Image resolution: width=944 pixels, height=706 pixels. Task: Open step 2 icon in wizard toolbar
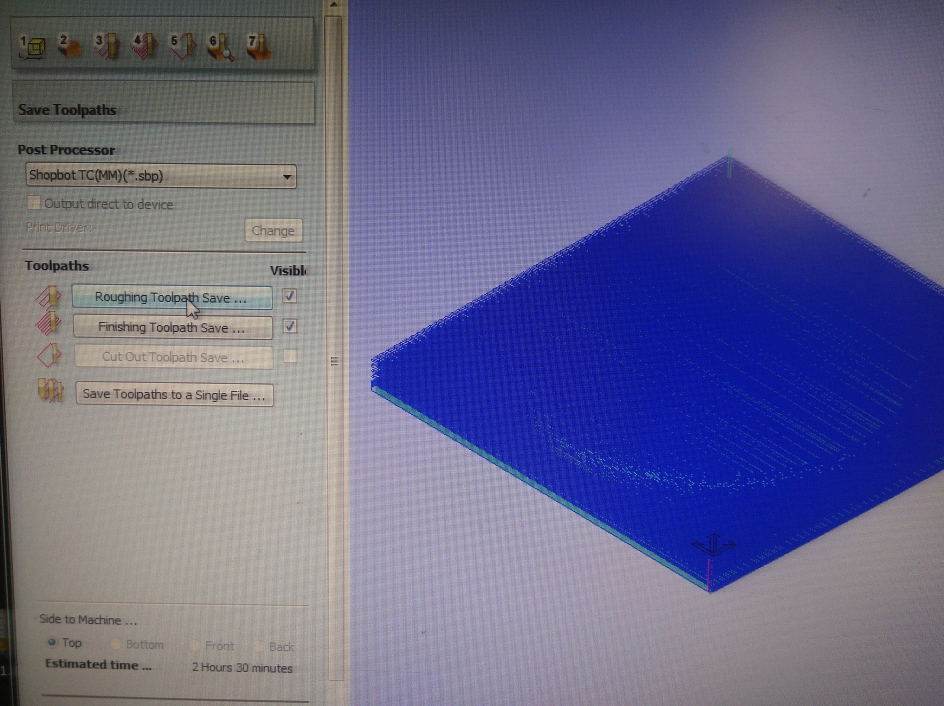[x=70, y=46]
